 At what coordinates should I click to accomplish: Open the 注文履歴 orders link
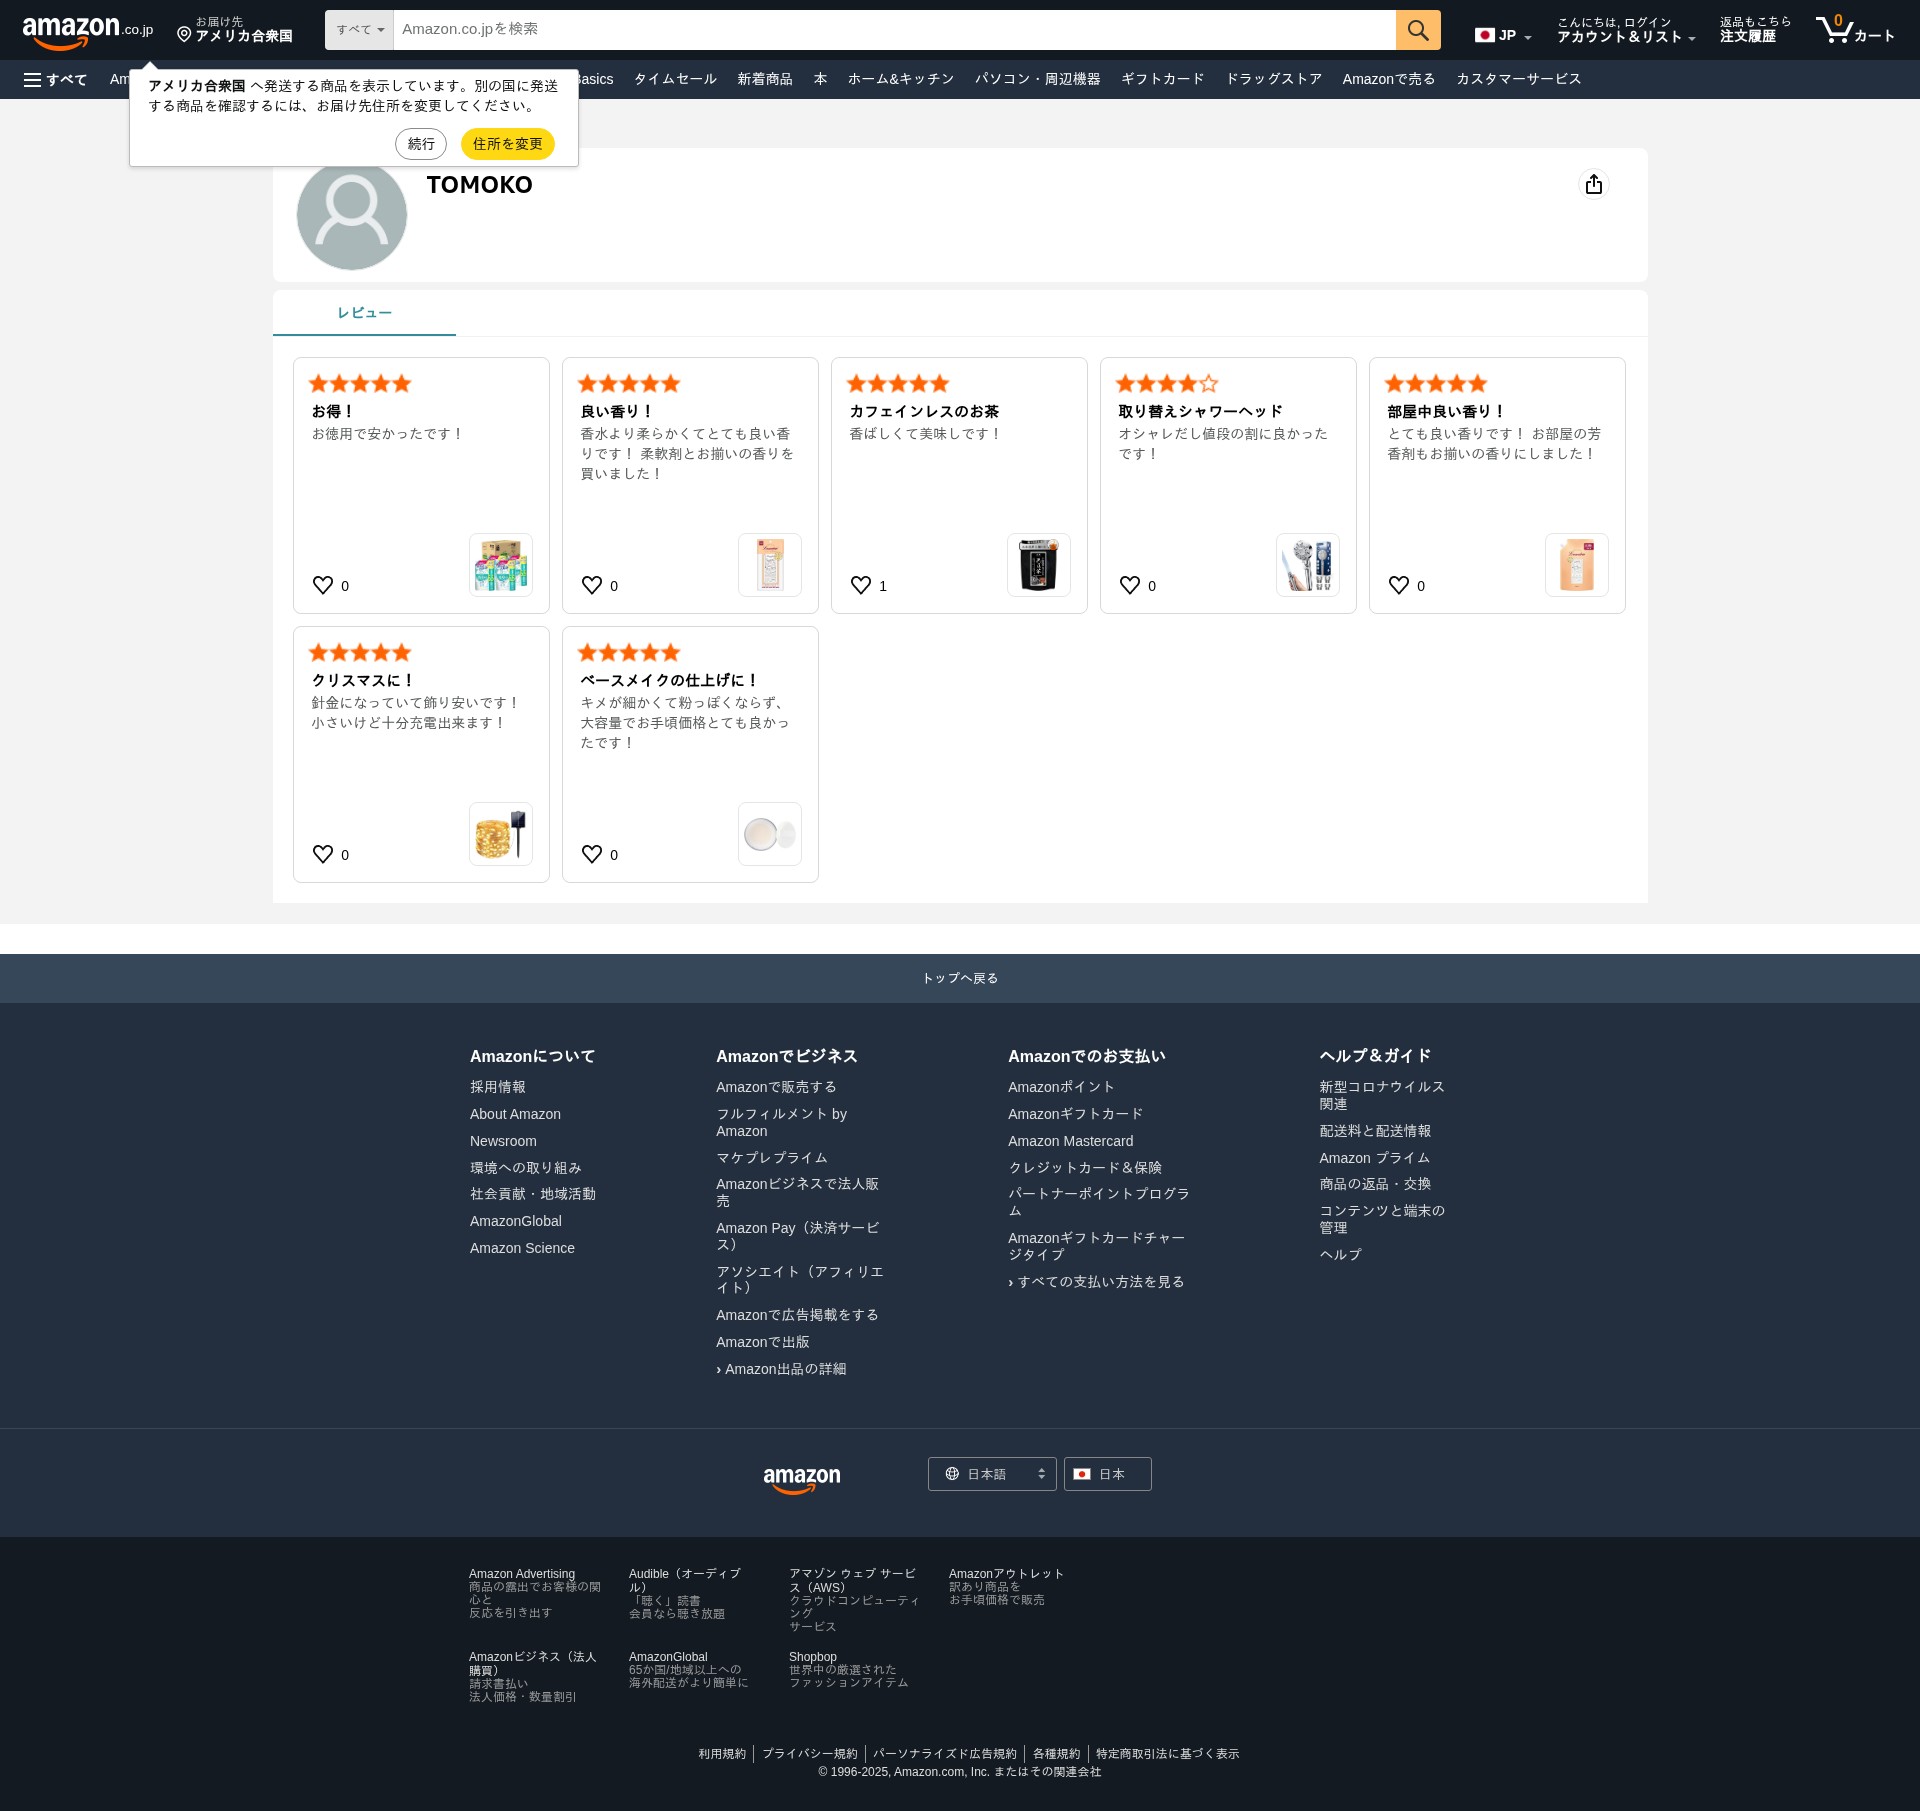coord(1755,30)
